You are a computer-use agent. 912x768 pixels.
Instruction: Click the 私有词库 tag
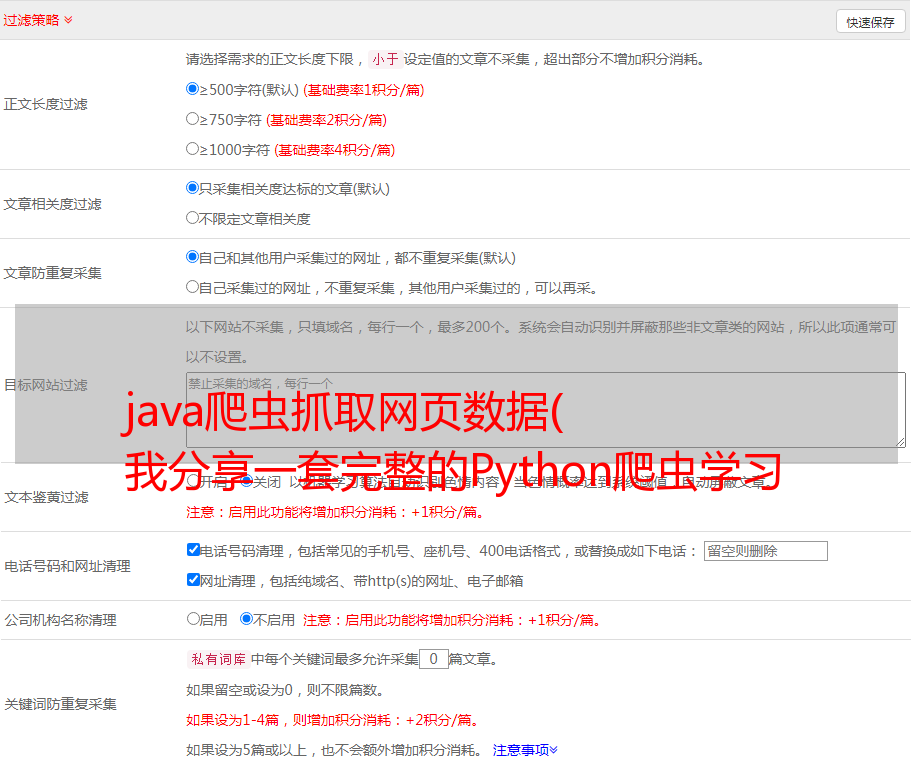(x=219, y=659)
